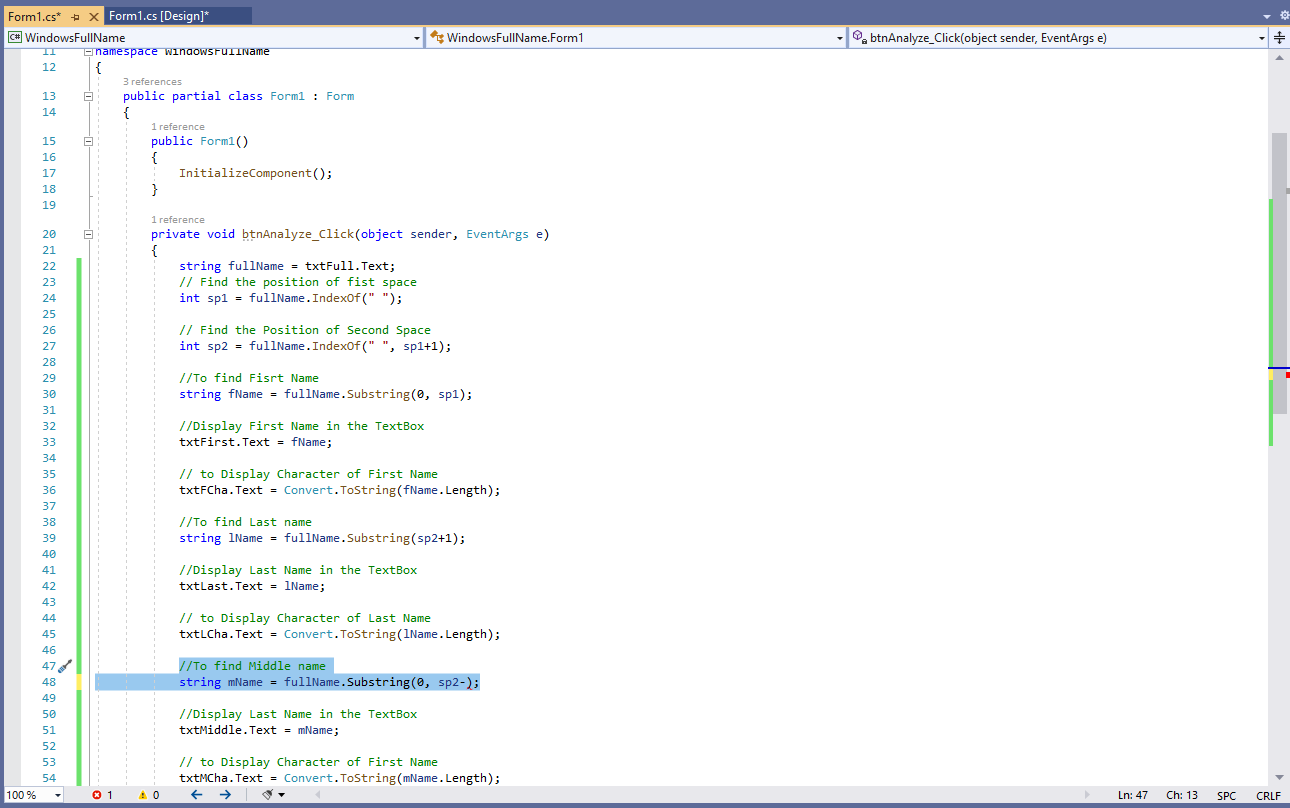Click the 'txtMCha.Text' assignment line
Screen dimensions: 1290x808
tap(340, 778)
